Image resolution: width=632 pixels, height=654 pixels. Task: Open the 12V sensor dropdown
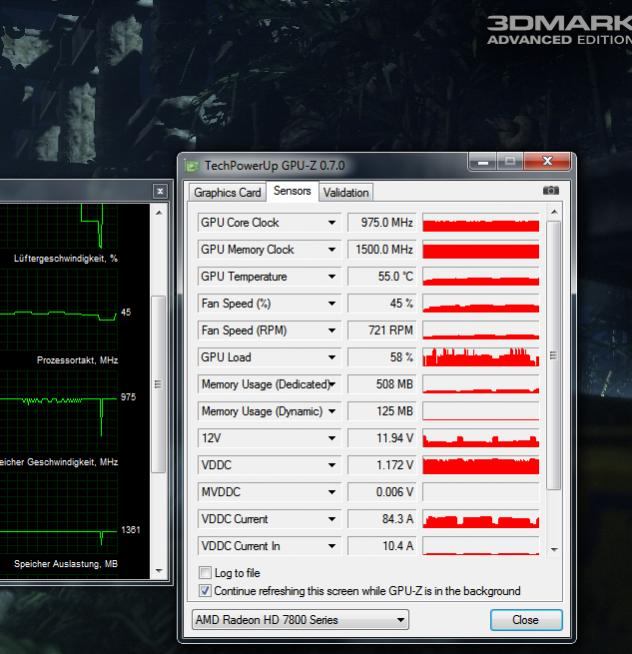[x=332, y=438]
